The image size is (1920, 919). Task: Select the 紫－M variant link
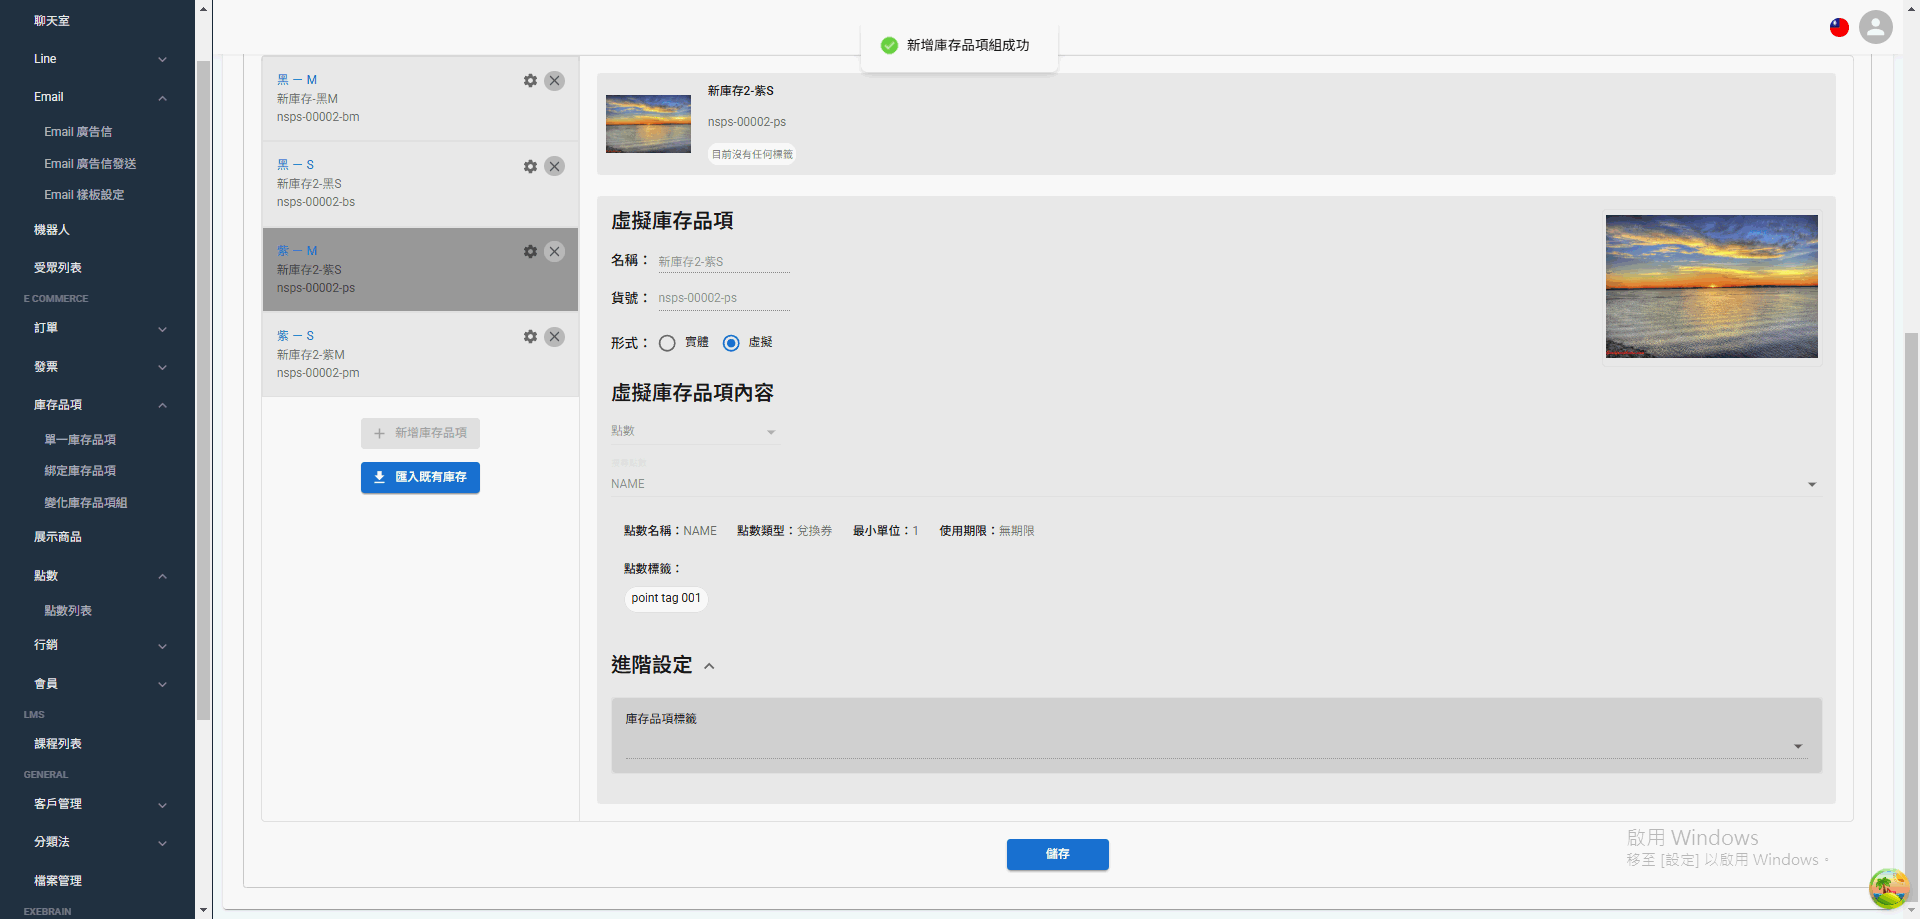[297, 251]
